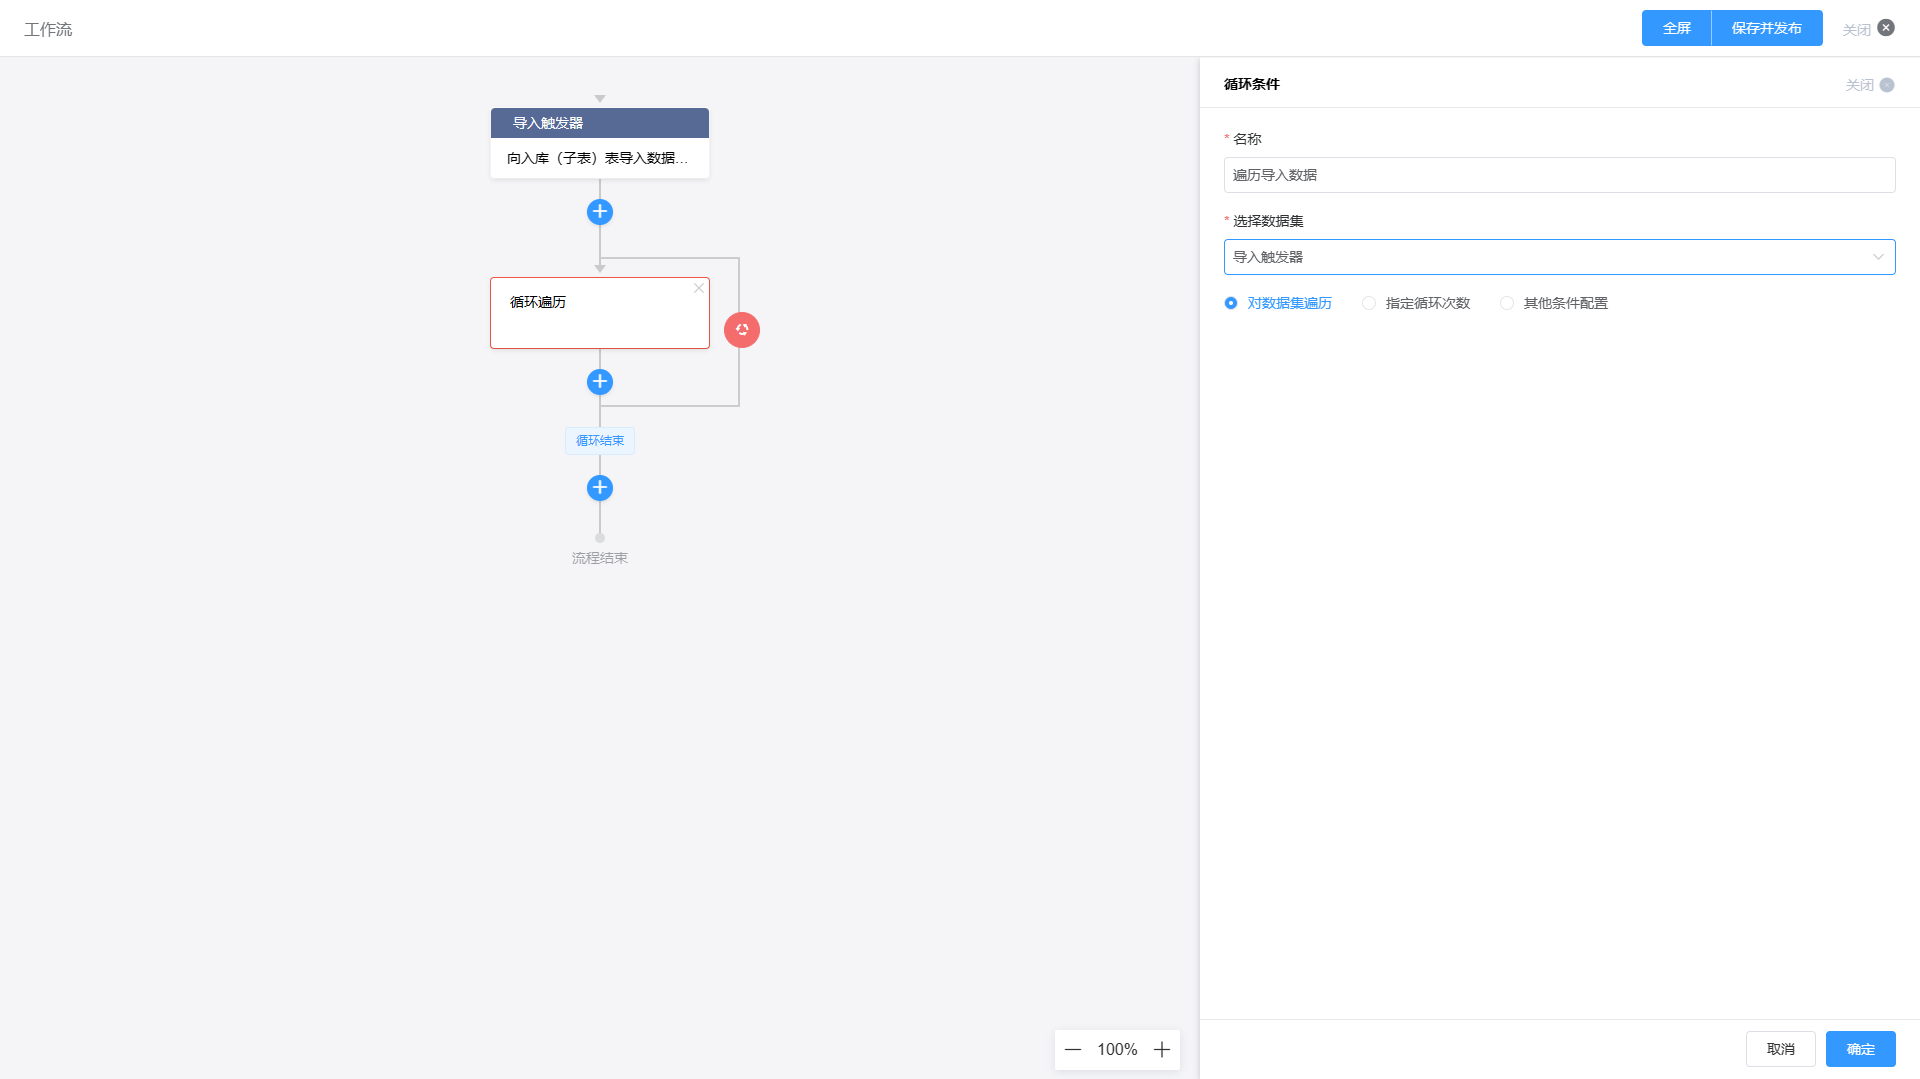Image resolution: width=1920 pixels, height=1079 pixels.
Task: Click the 保存并发布 button
Action: pos(1767,28)
